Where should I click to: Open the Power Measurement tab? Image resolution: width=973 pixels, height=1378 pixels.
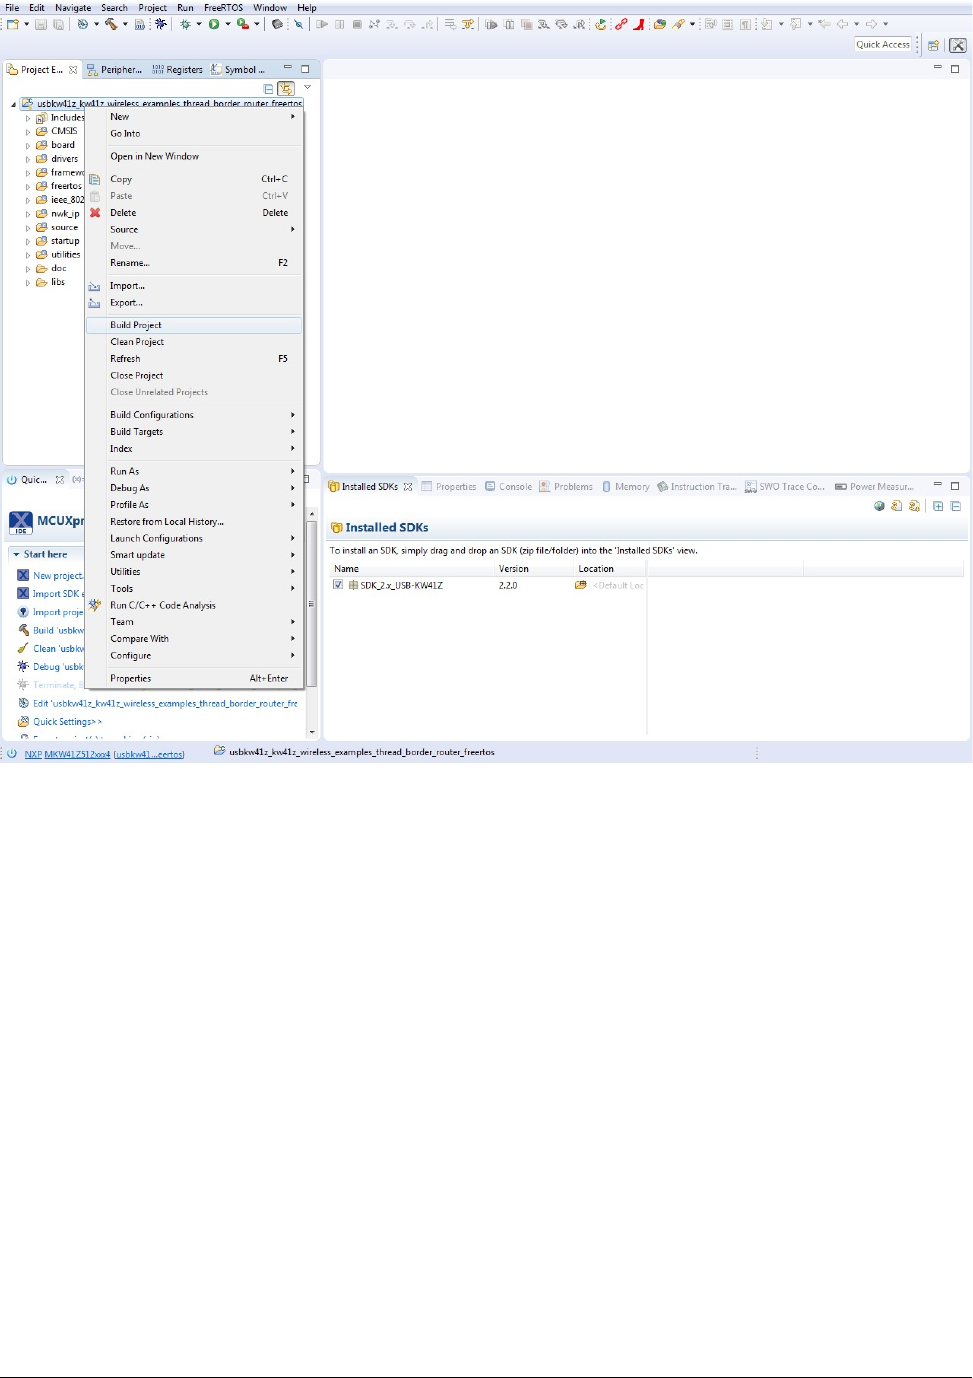tap(874, 487)
